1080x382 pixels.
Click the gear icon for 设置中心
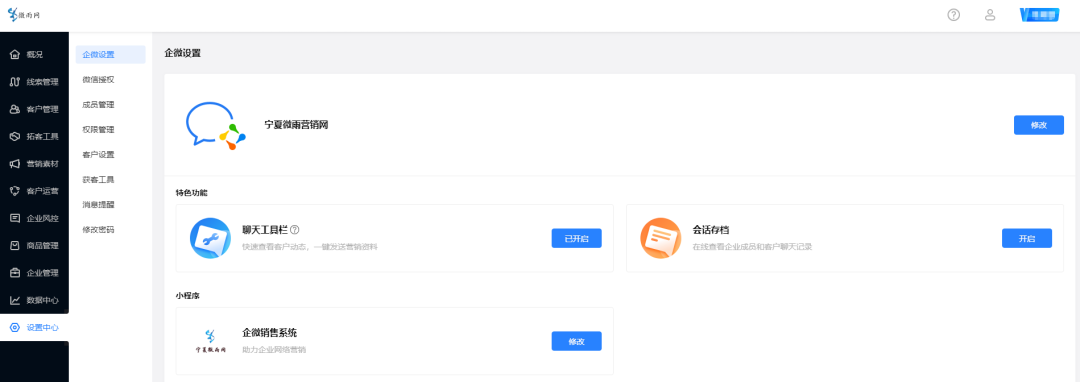pyautogui.click(x=14, y=328)
